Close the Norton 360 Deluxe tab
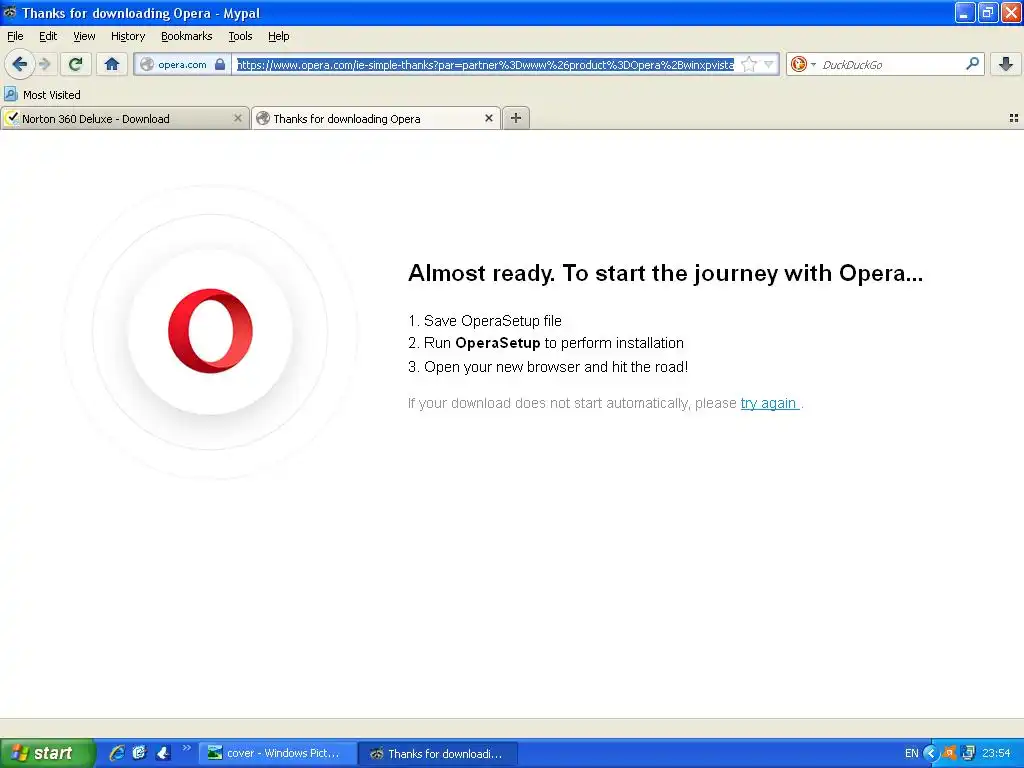Viewport: 1024px width, 768px height. pos(238,118)
